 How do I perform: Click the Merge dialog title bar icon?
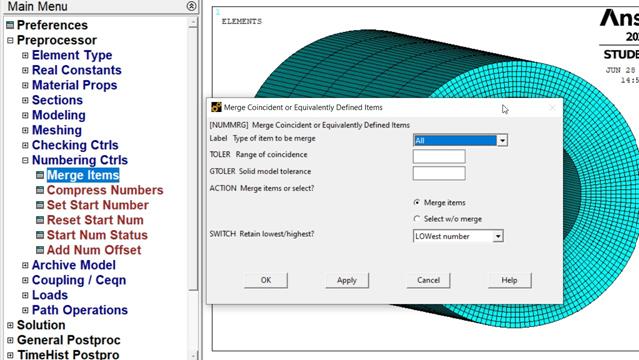(x=216, y=107)
